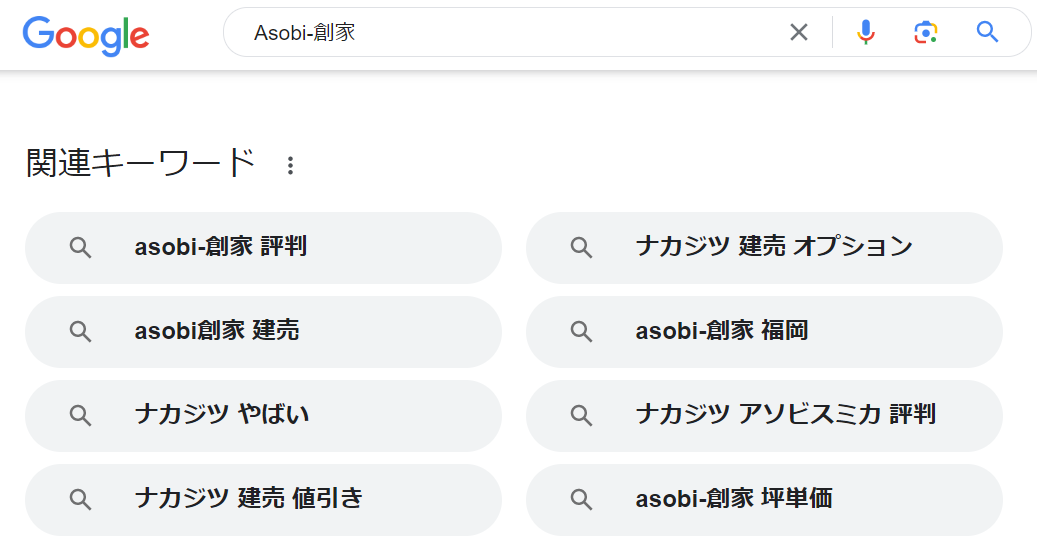Click the blue magnifier search button
1037x547 pixels.
pos(988,33)
